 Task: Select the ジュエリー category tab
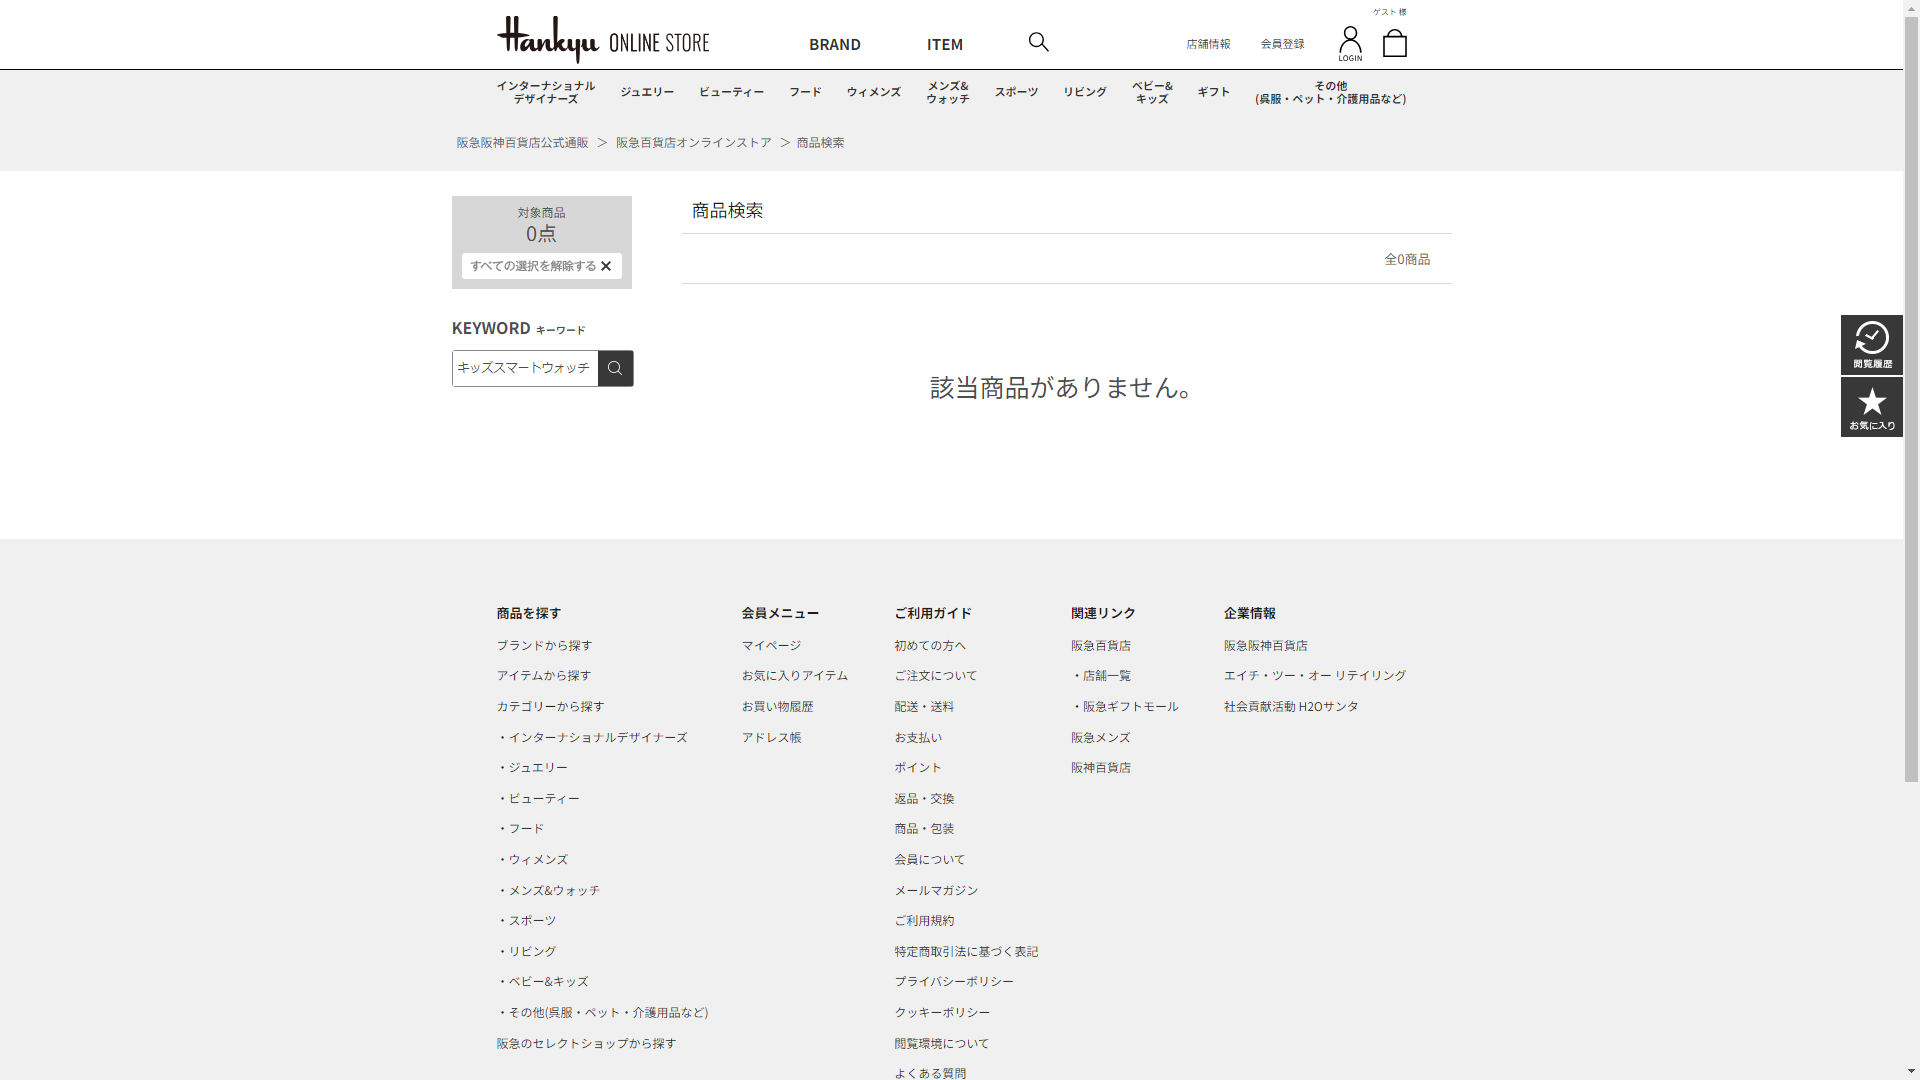[647, 92]
